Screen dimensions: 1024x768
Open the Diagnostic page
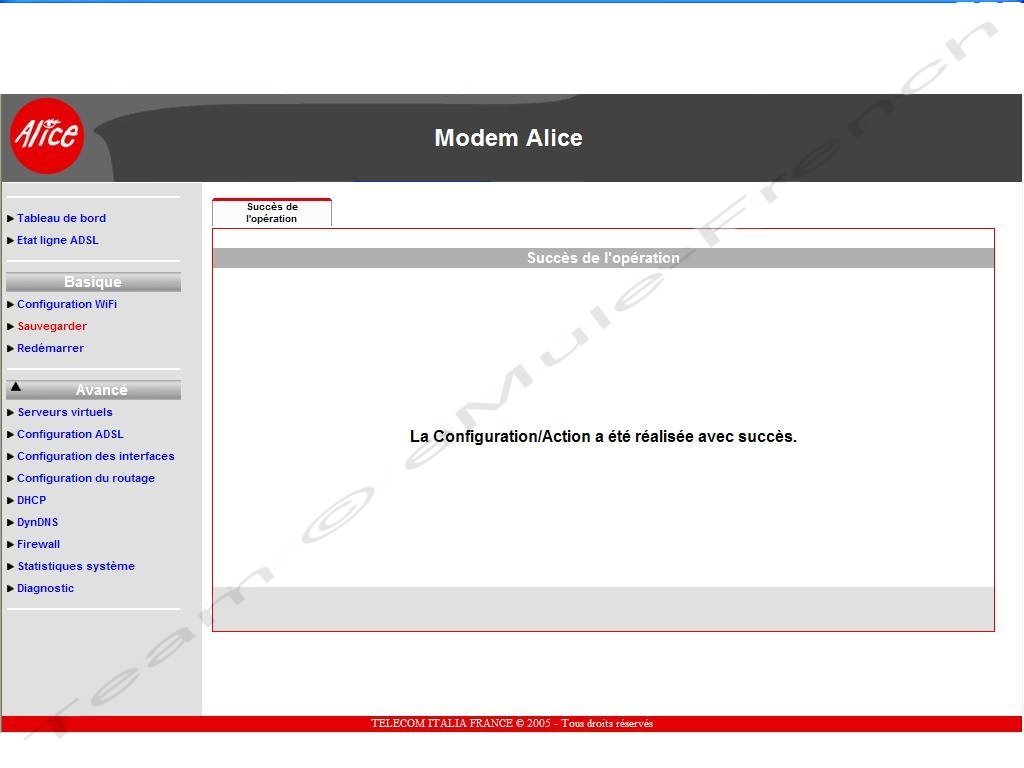(x=45, y=588)
